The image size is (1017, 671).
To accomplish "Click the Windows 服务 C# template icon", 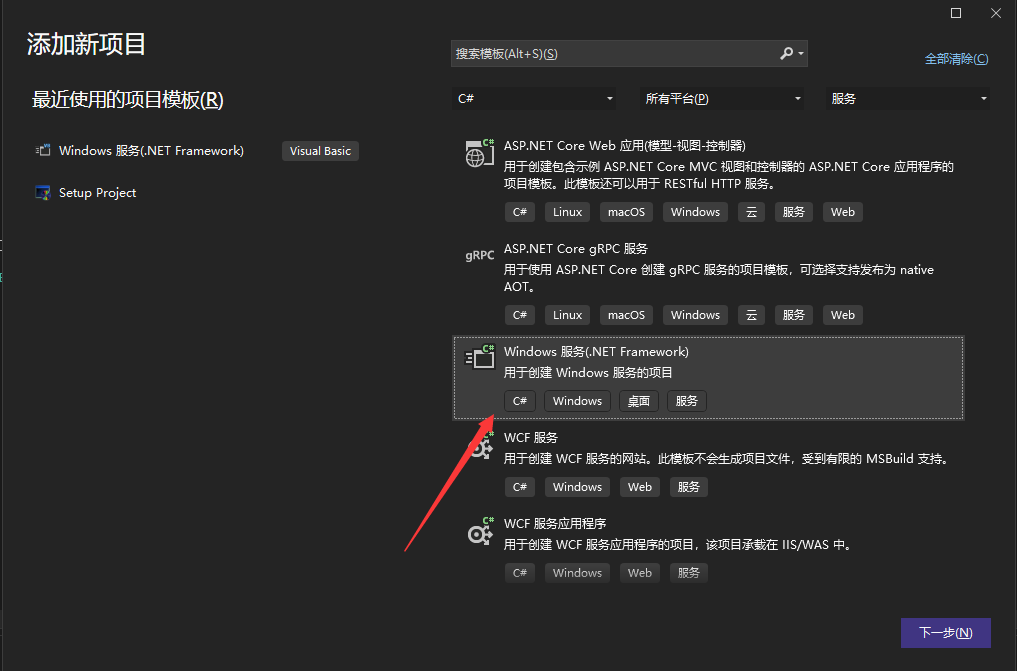I will pyautogui.click(x=479, y=357).
